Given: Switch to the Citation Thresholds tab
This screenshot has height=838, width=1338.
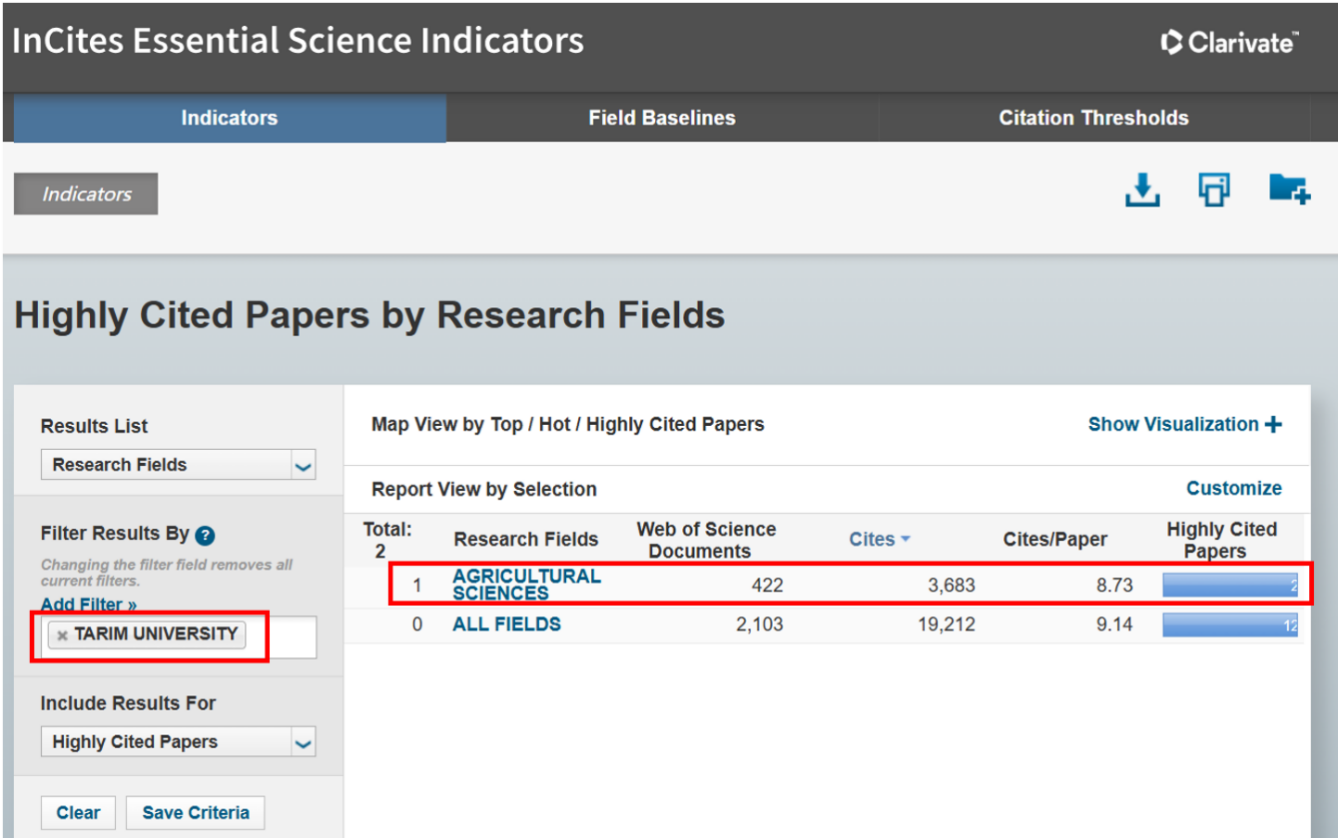Looking at the screenshot, I should [1093, 118].
